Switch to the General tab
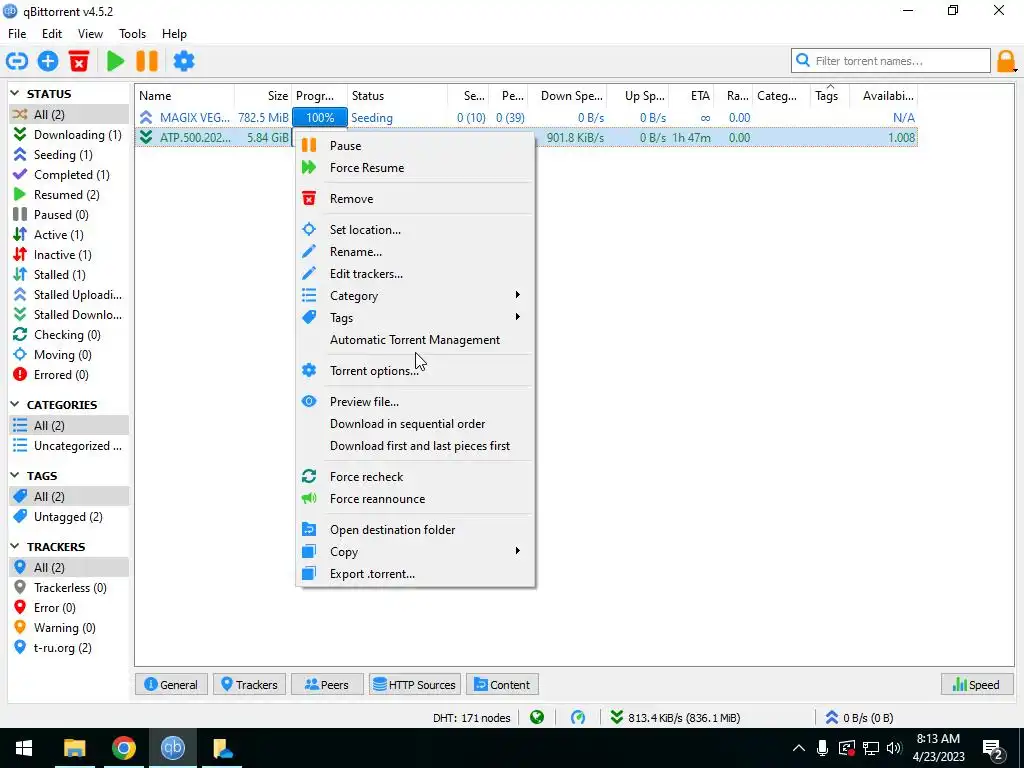The height and width of the screenshot is (768, 1024). (171, 684)
